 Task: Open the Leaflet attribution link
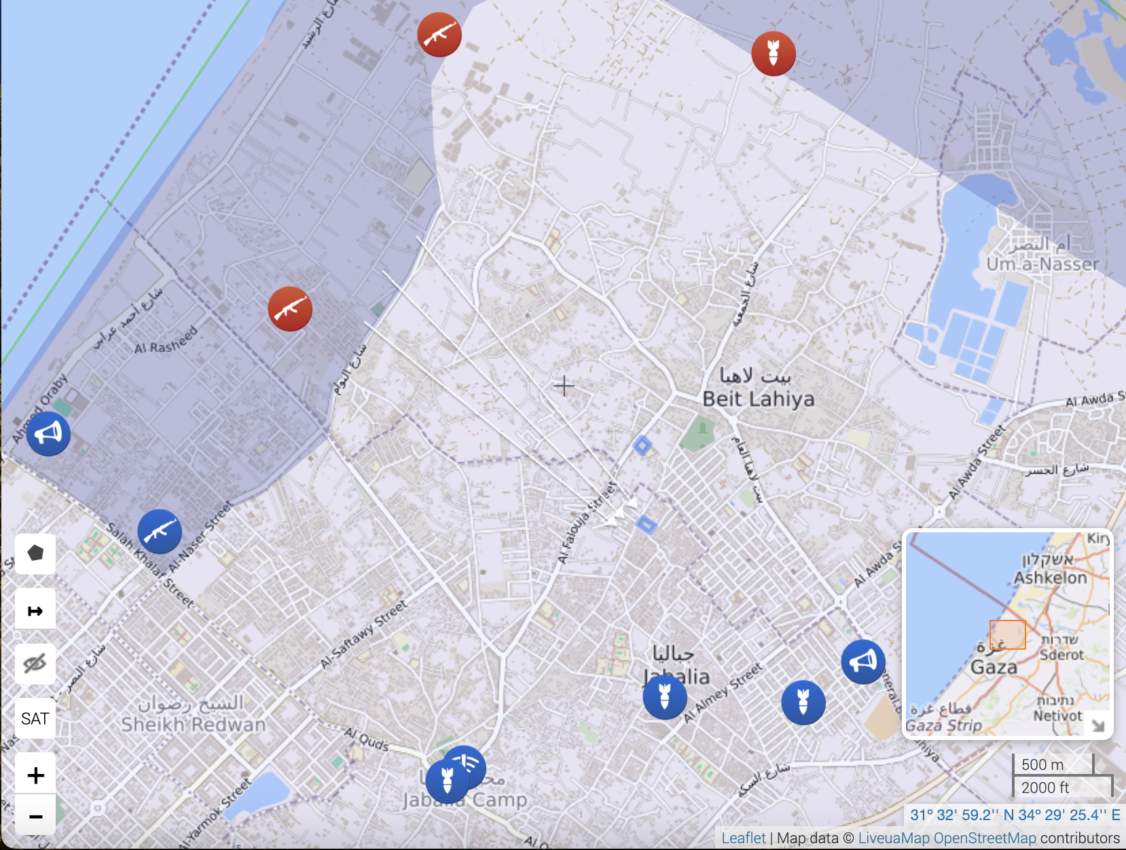pyautogui.click(x=744, y=838)
